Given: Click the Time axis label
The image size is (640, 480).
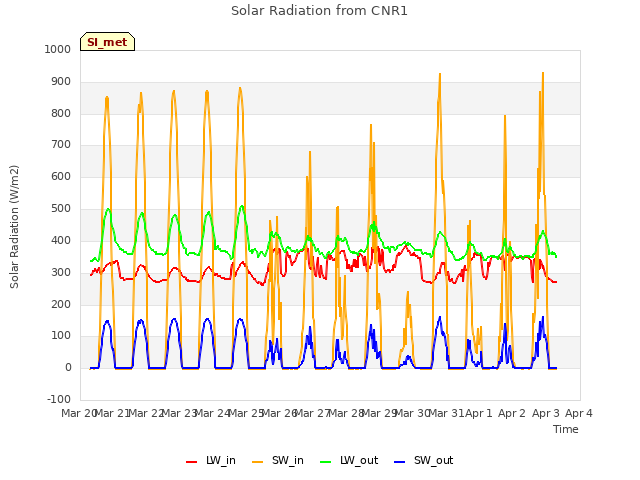Looking at the screenshot, I should coord(566,429).
